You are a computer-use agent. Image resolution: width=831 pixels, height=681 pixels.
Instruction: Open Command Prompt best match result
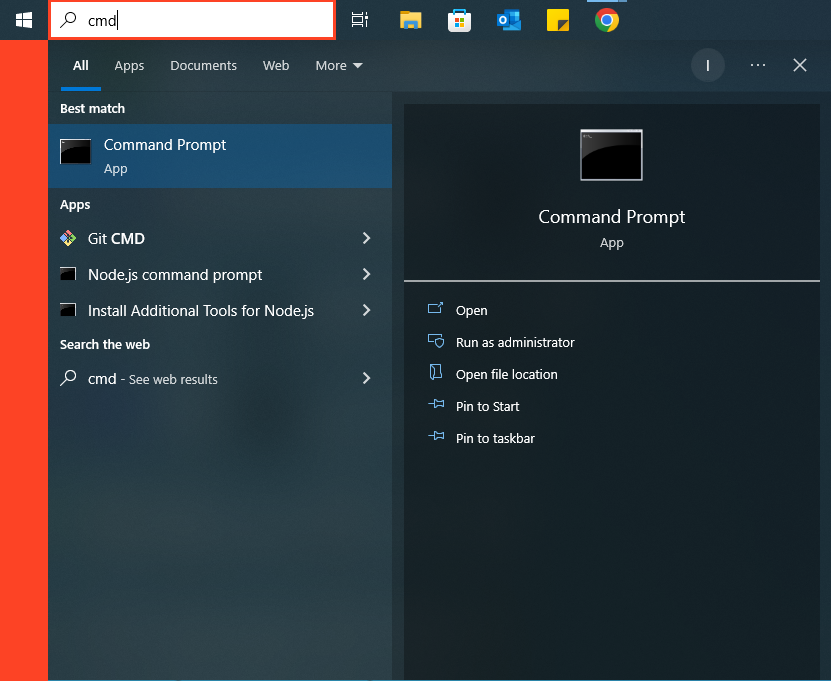point(220,156)
